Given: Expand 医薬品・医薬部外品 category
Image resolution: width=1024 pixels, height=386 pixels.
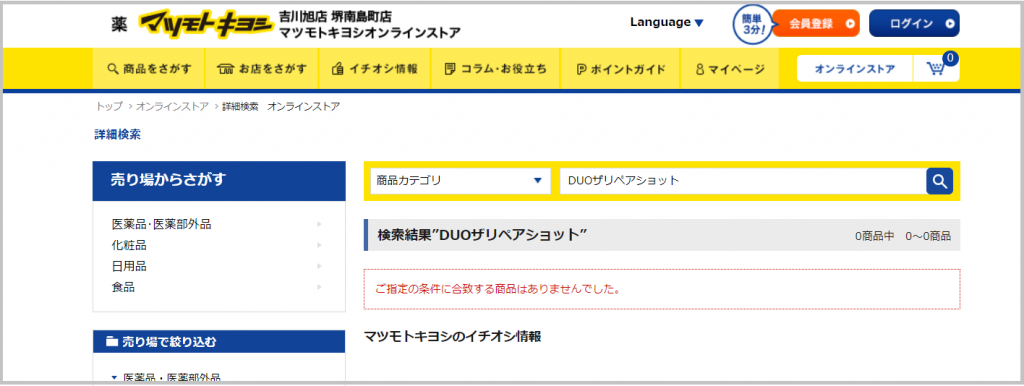Looking at the screenshot, I should (x=217, y=224).
